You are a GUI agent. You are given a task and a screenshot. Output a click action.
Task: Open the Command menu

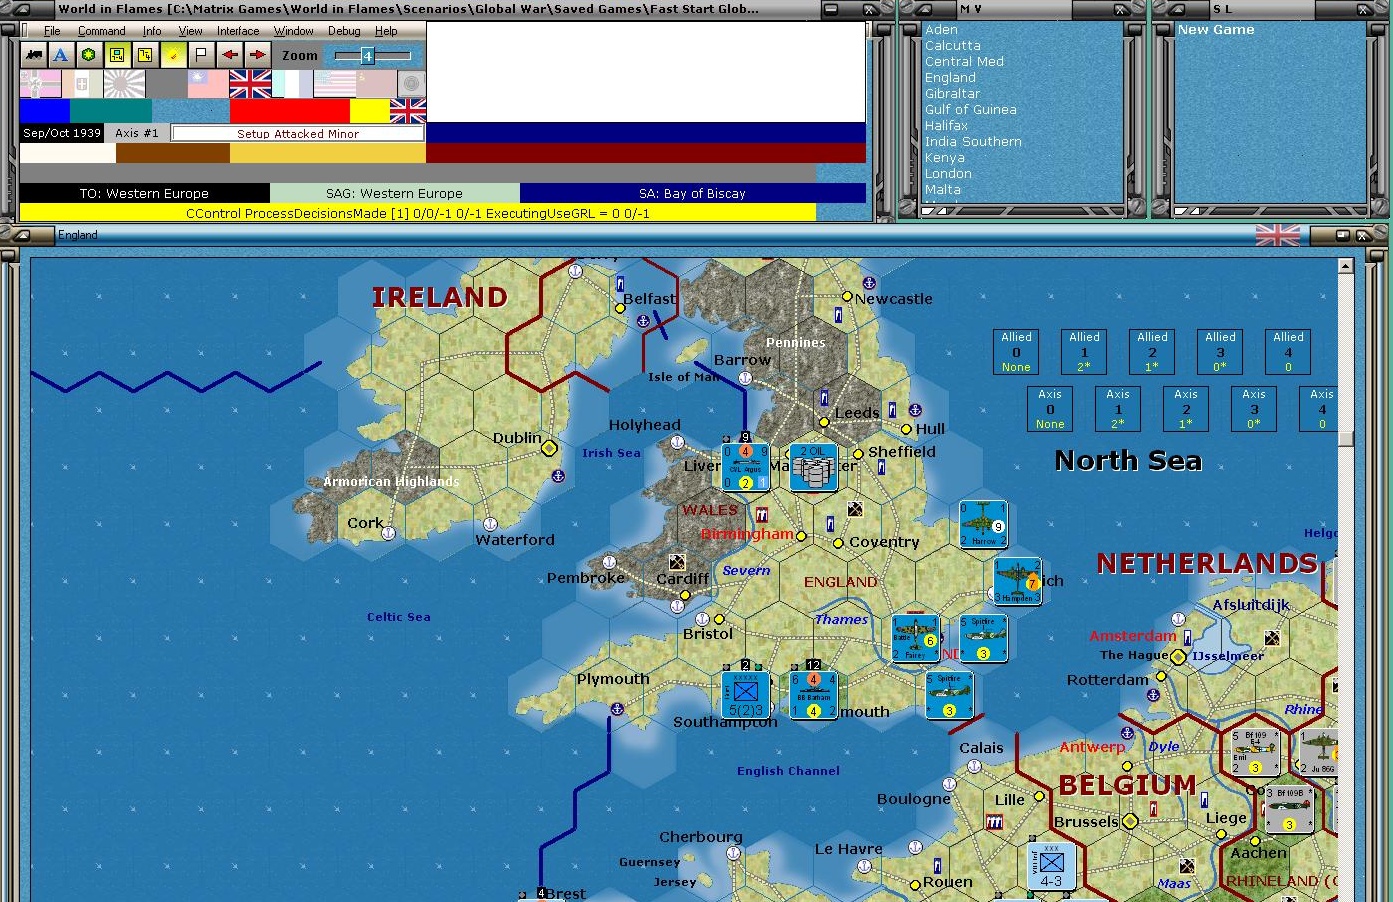tap(101, 31)
